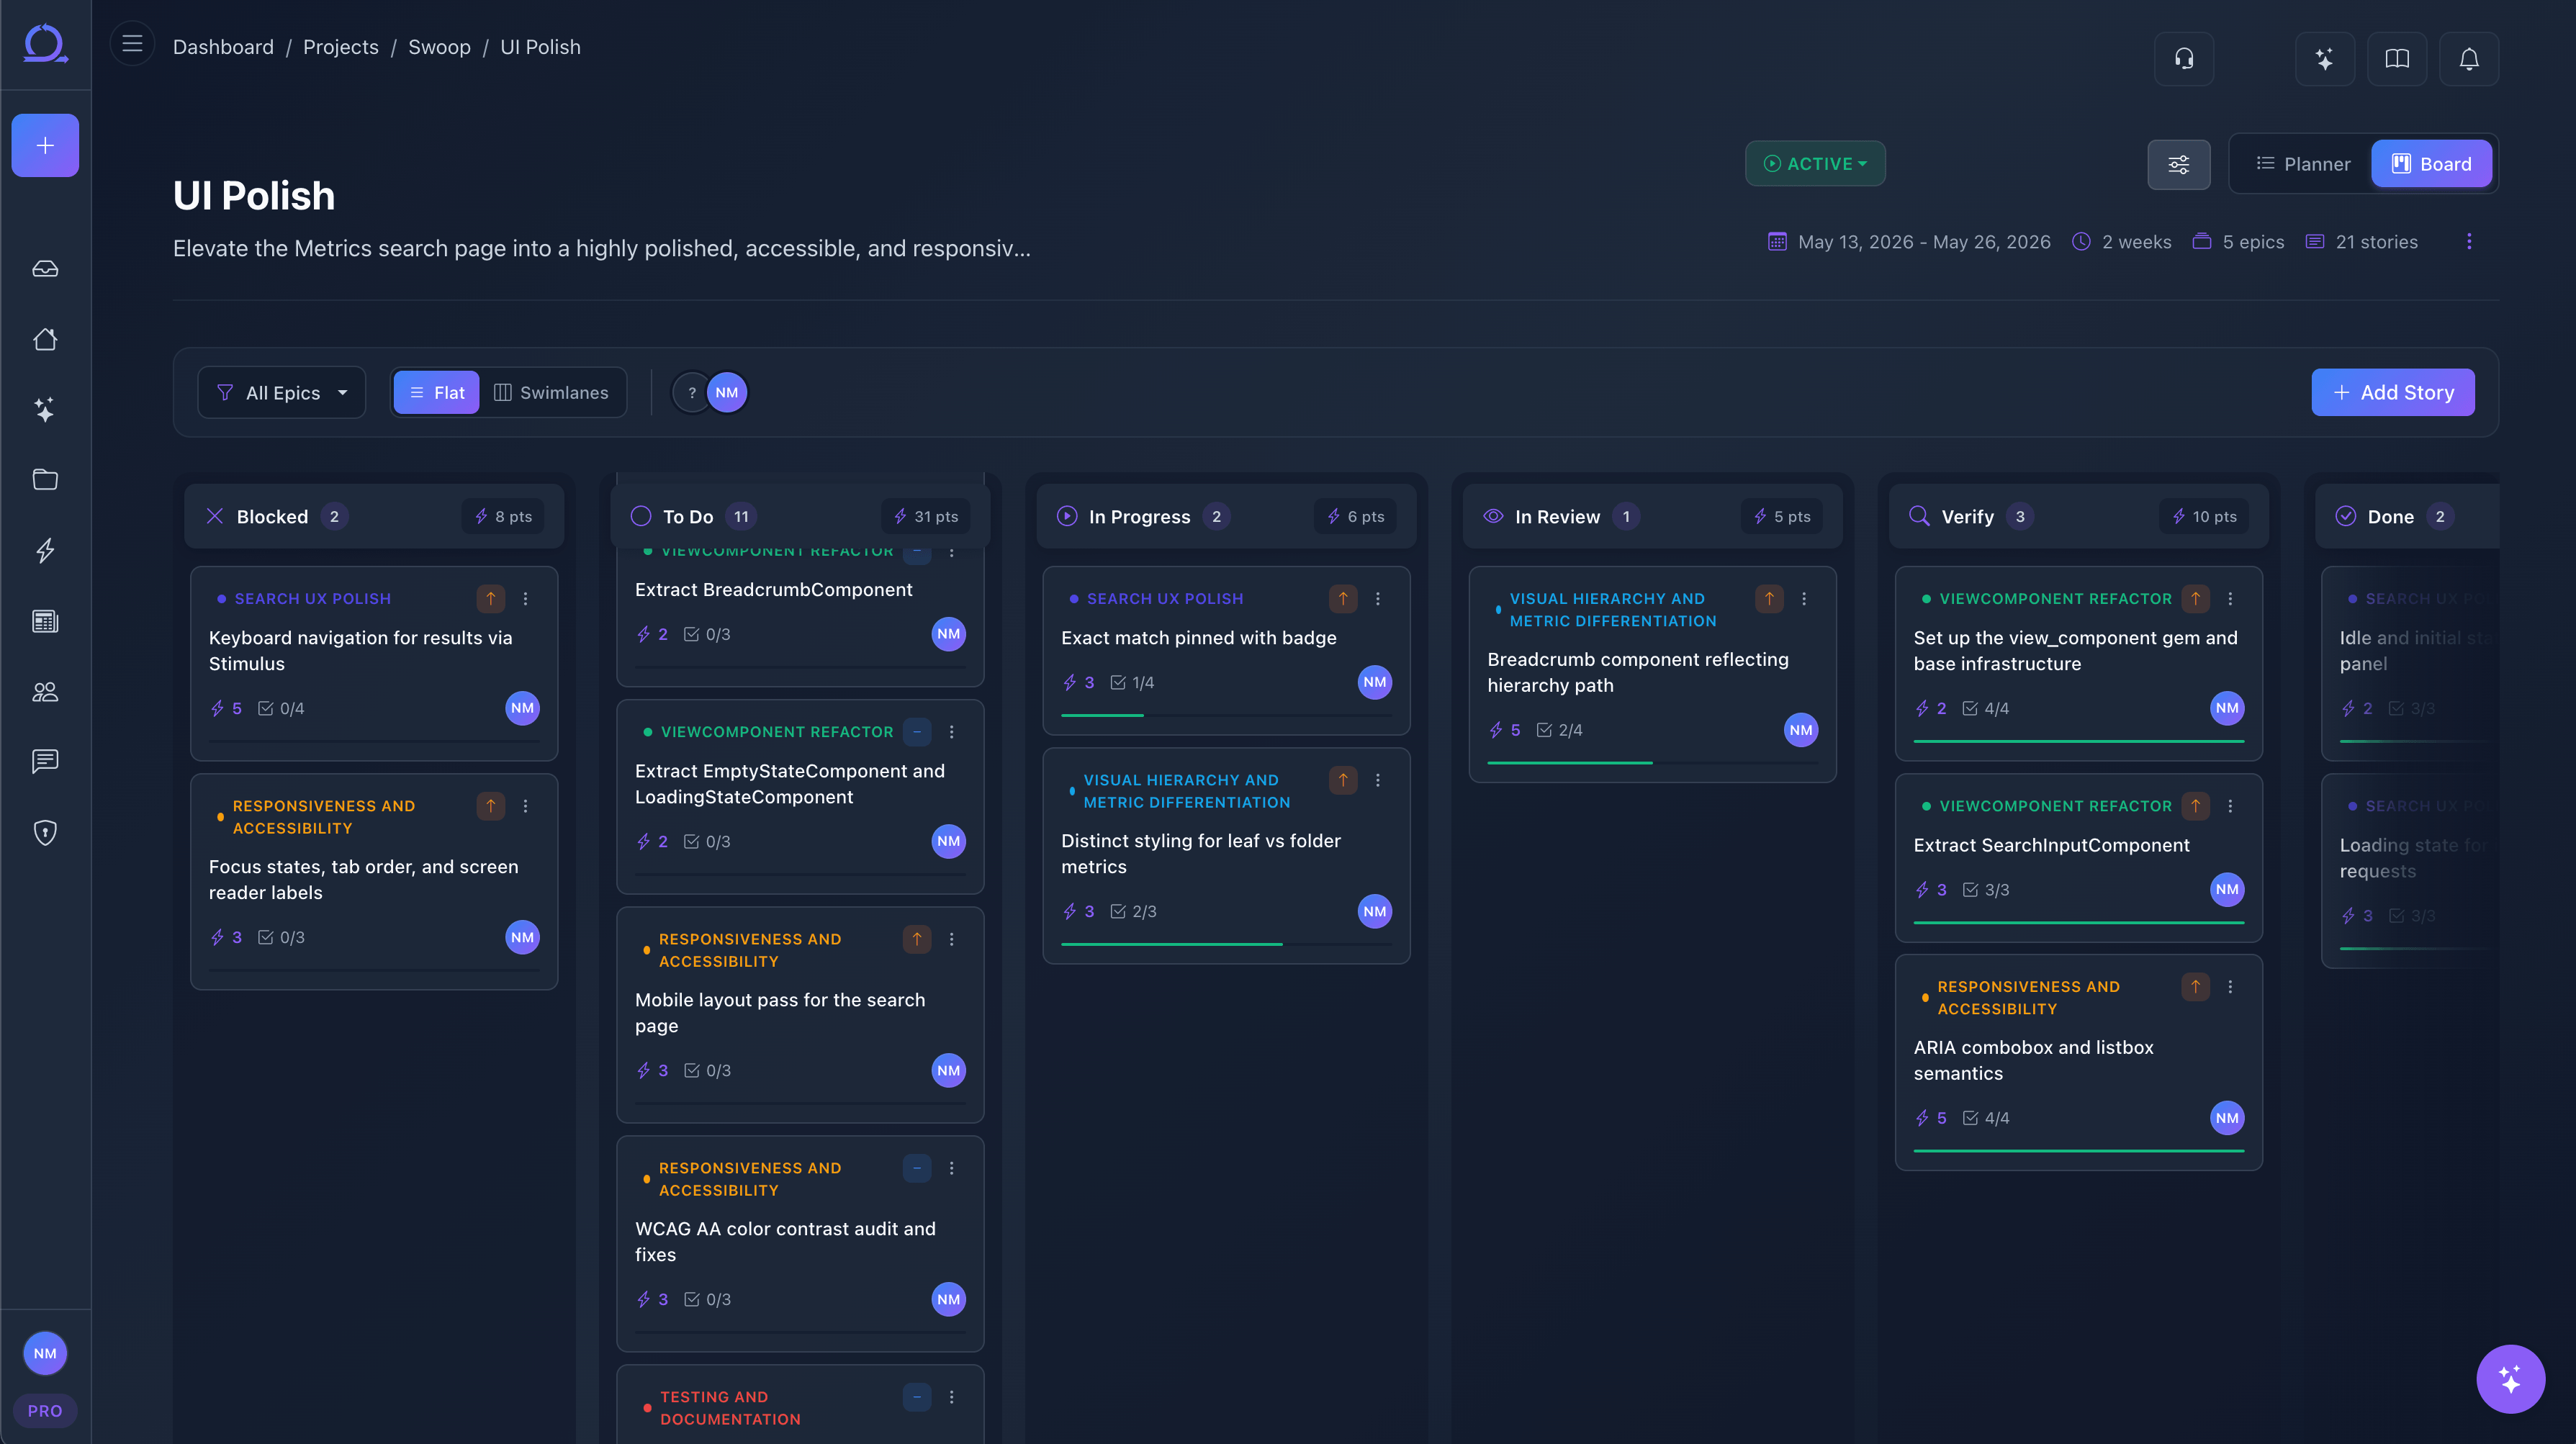Screen dimensions: 2576x1444
Task: Click the PRO plan badge
Action: pyautogui.click(x=45, y=1410)
